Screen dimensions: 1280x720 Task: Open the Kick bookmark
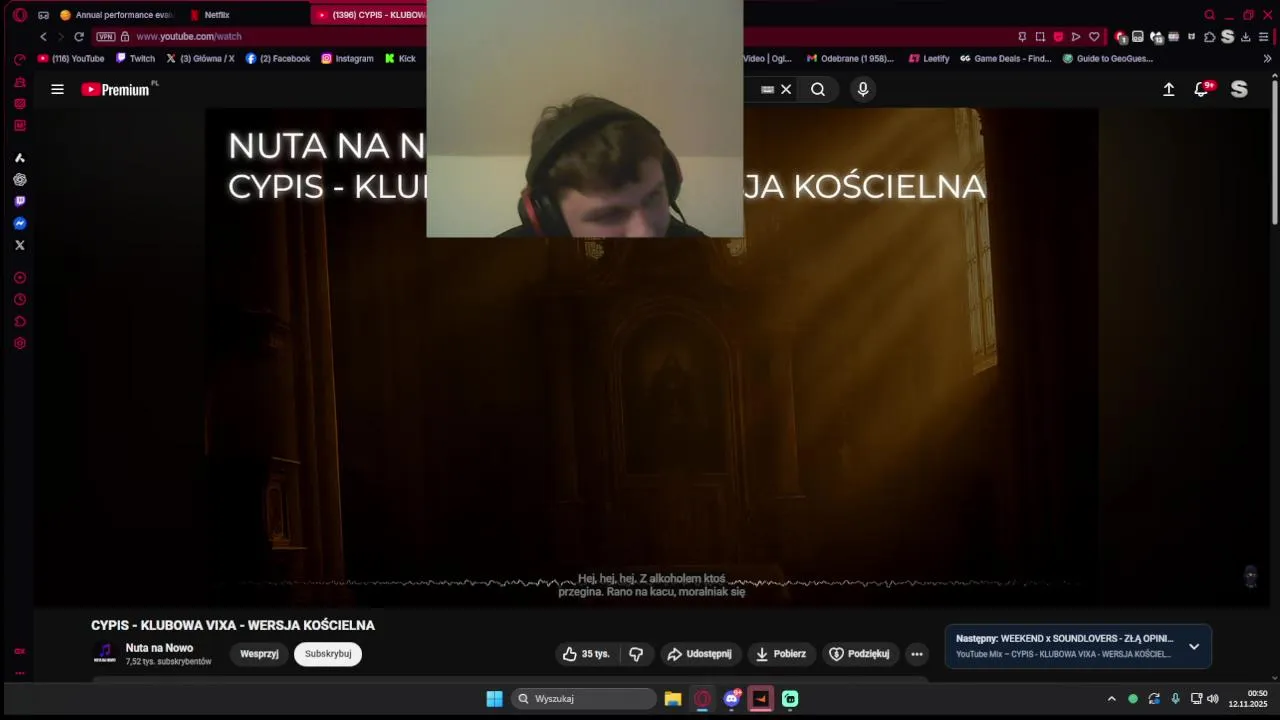coord(400,59)
